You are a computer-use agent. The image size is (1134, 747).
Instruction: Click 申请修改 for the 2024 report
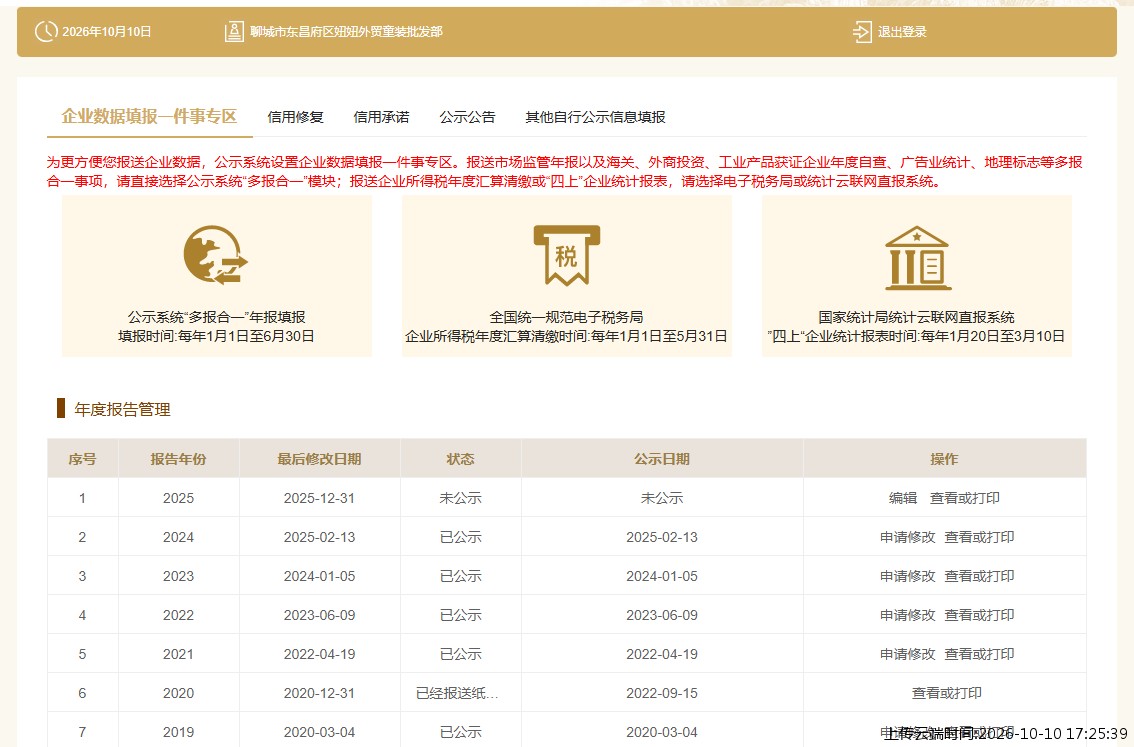908,537
